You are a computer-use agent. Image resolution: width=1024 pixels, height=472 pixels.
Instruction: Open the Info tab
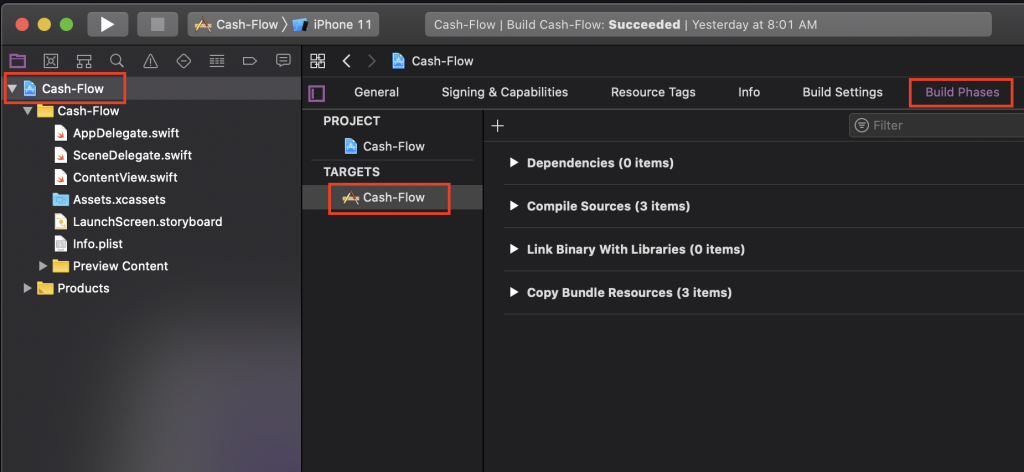[749, 93]
